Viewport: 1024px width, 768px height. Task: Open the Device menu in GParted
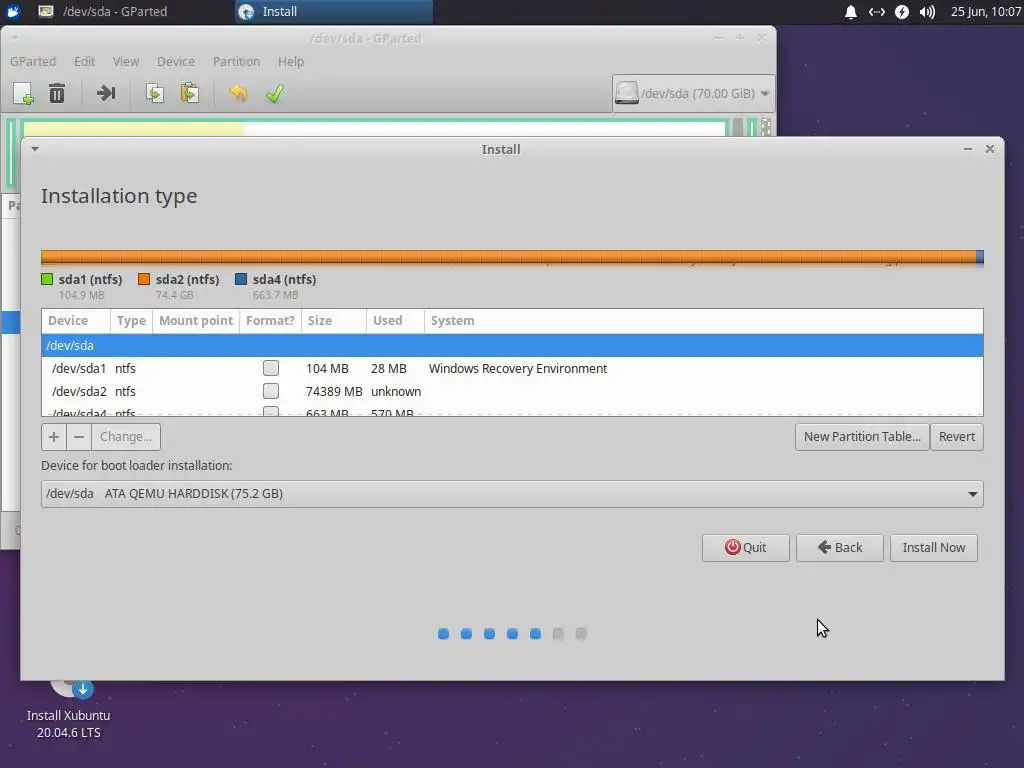click(x=176, y=61)
